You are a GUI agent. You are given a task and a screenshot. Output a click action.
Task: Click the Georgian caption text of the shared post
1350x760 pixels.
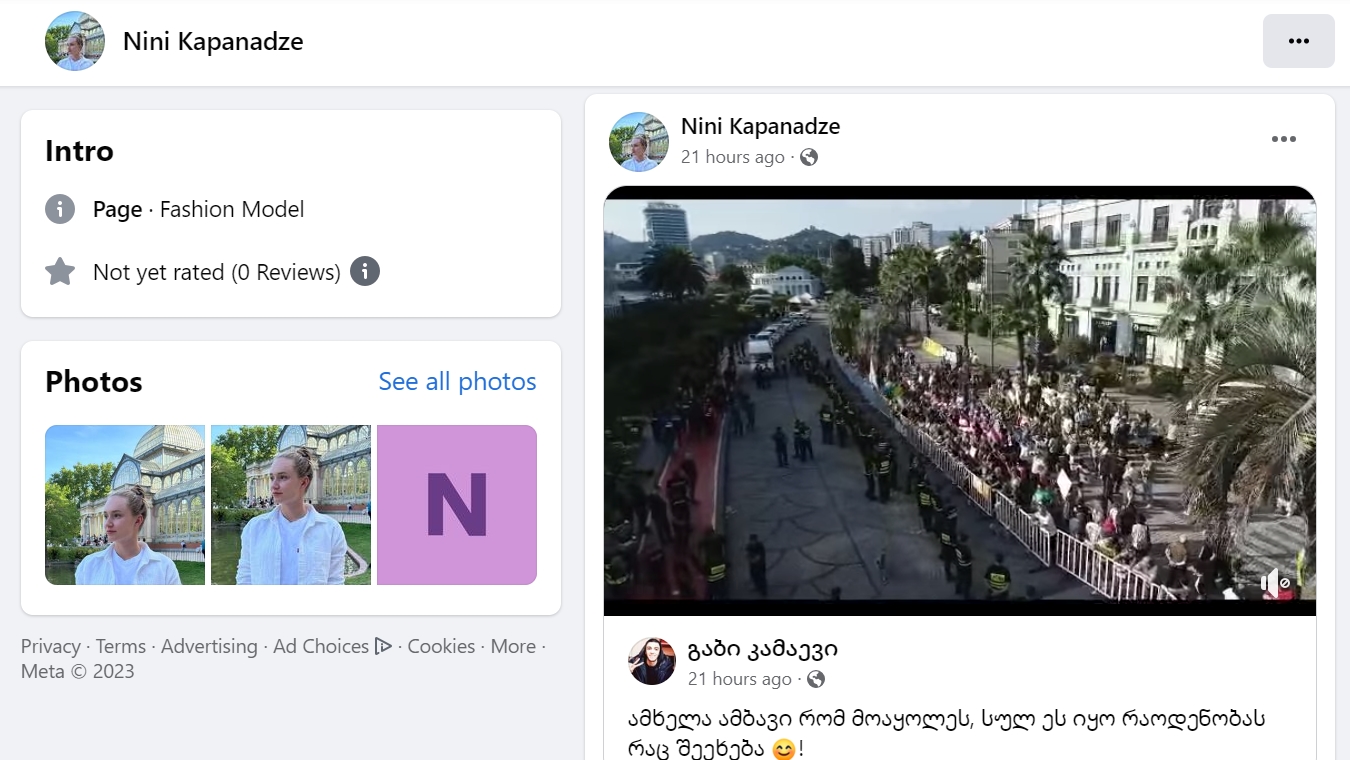coord(947,733)
